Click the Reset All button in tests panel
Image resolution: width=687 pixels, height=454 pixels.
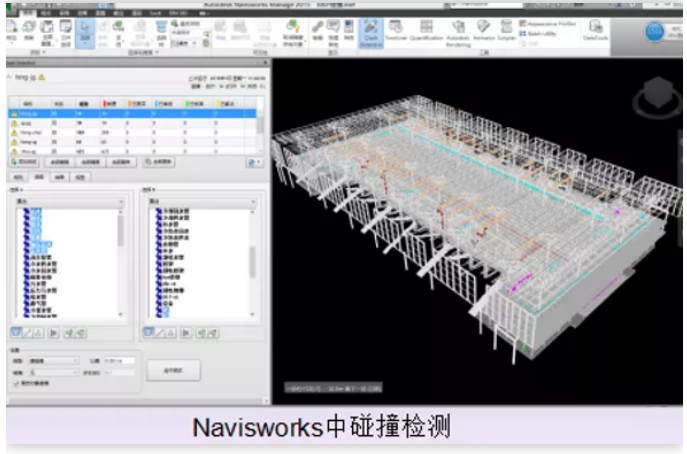coord(60,162)
